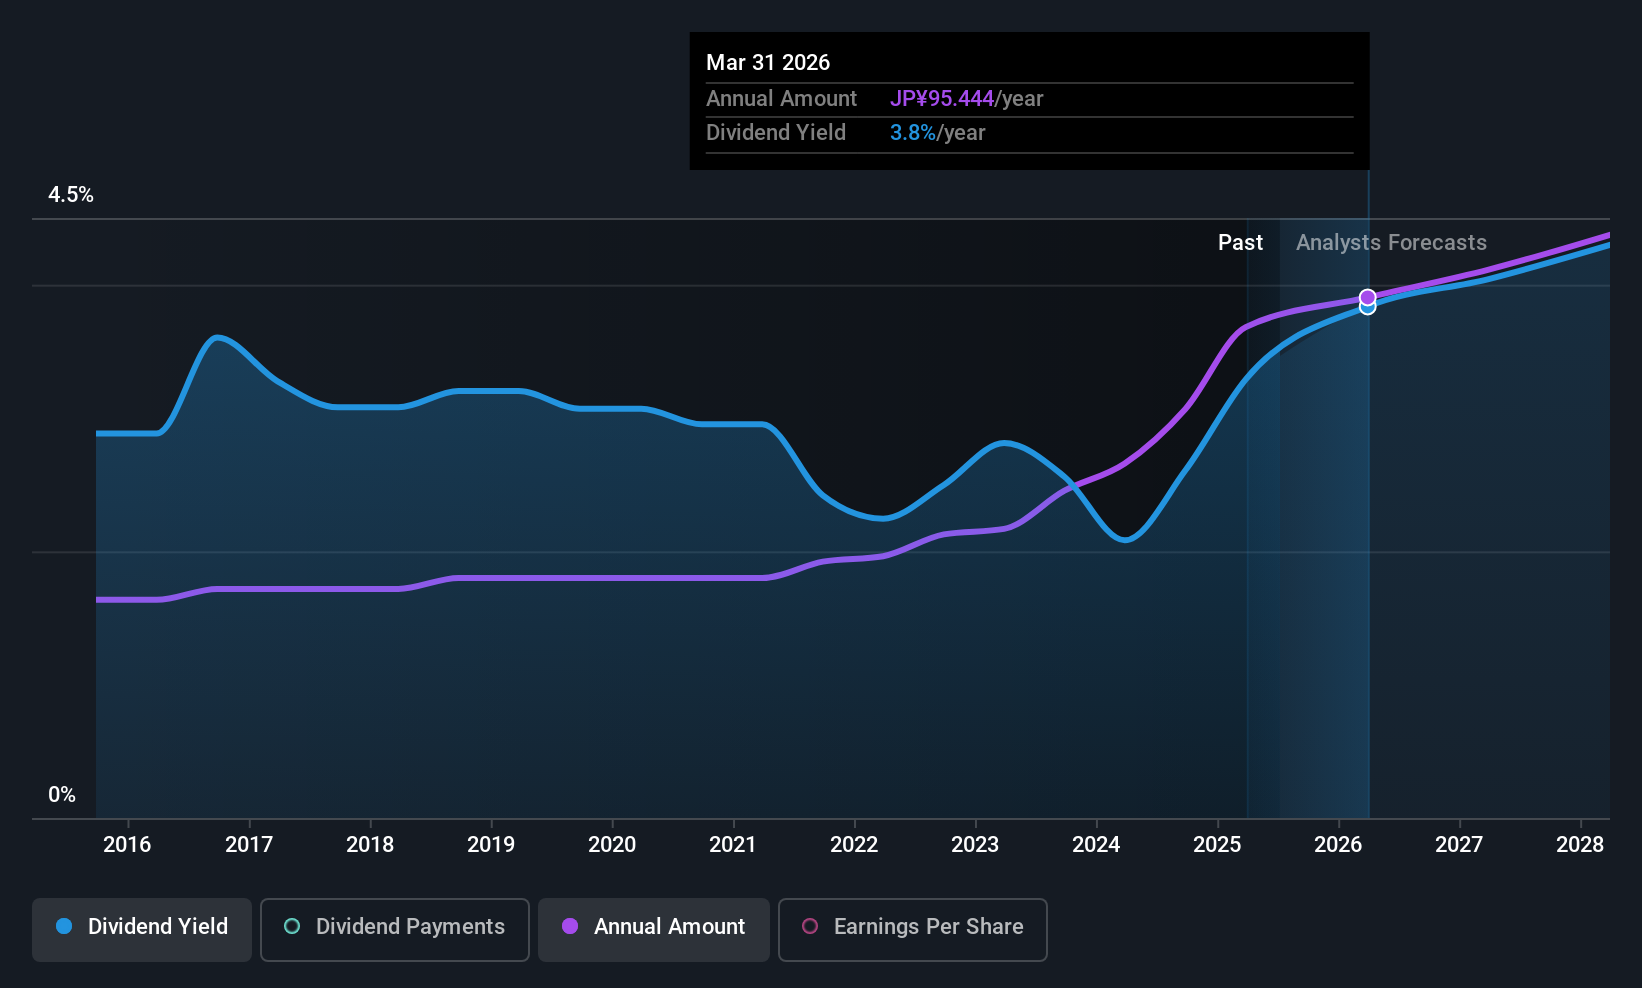Click the 2020 x-axis label
The image size is (1642, 988).
pyautogui.click(x=612, y=845)
